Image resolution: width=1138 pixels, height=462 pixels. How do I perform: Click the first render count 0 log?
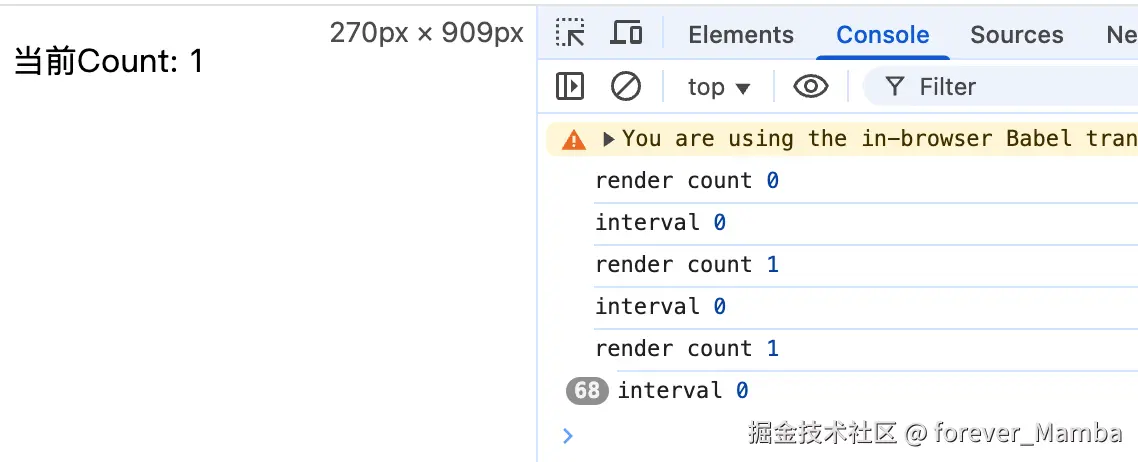click(x=687, y=181)
